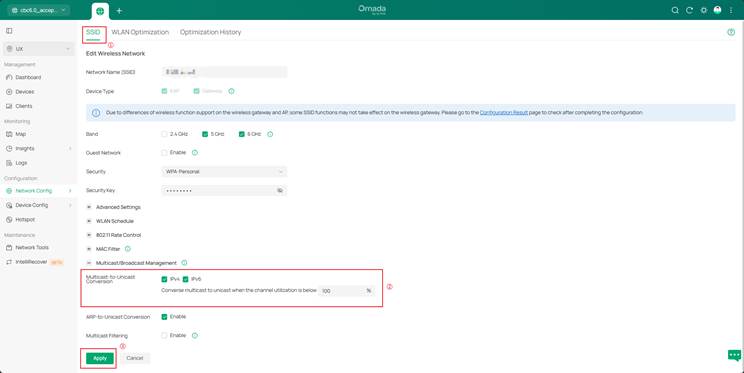
Task: Enable the Guest Network checkbox
Action: pos(164,153)
